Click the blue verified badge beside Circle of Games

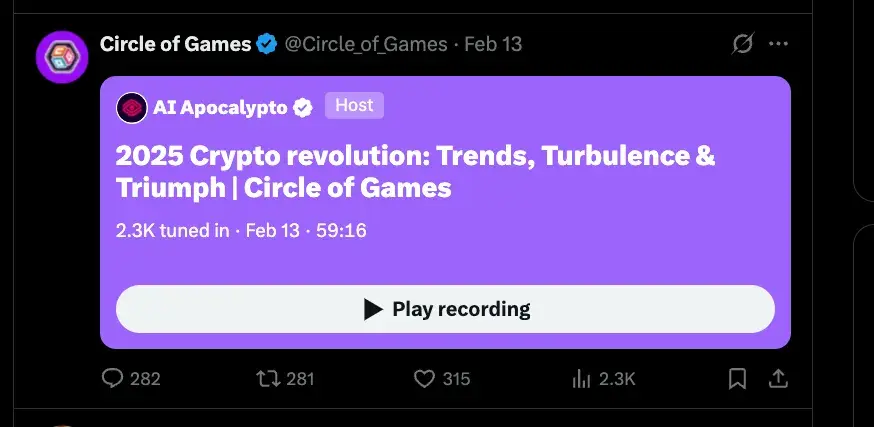267,43
